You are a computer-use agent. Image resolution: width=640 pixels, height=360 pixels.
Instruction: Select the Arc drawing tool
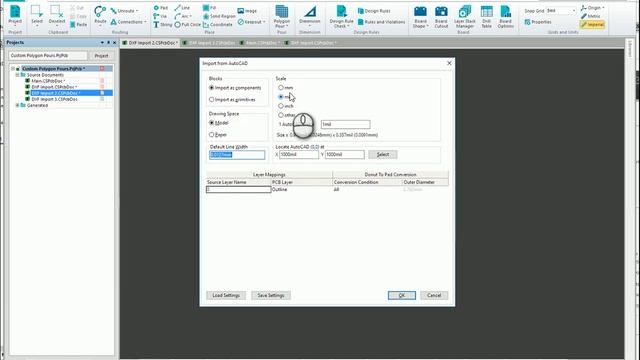pos(183,16)
